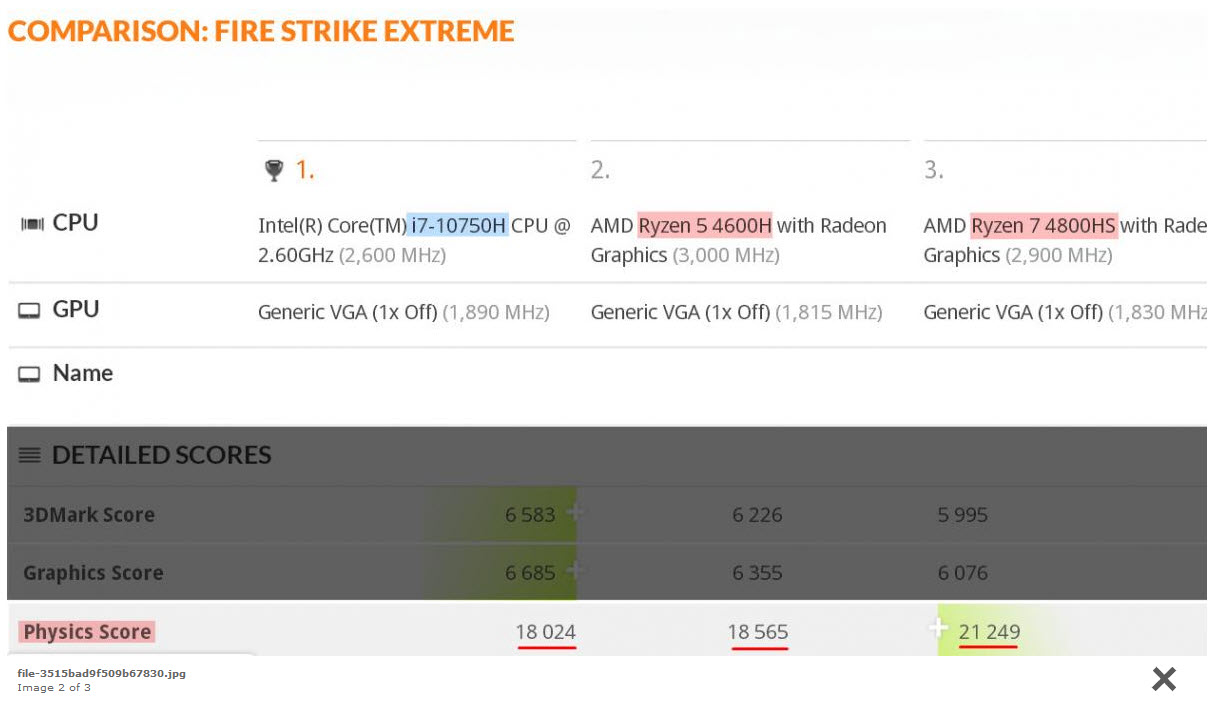Click the GPU clock text (1,815 MHz)
Viewport: 1214px width, 704px height.
click(829, 312)
